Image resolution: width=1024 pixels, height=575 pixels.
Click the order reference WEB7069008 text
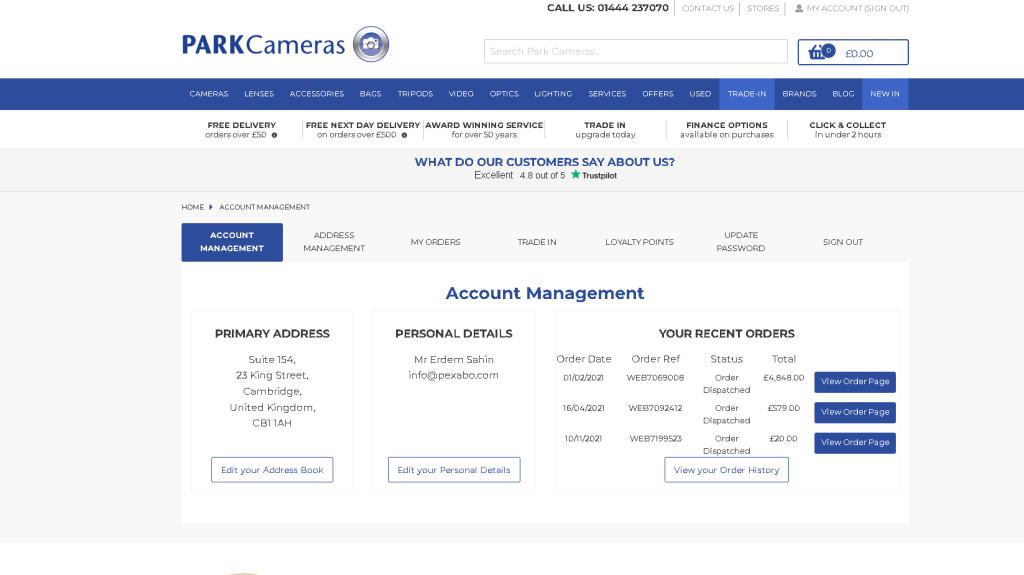pos(655,378)
